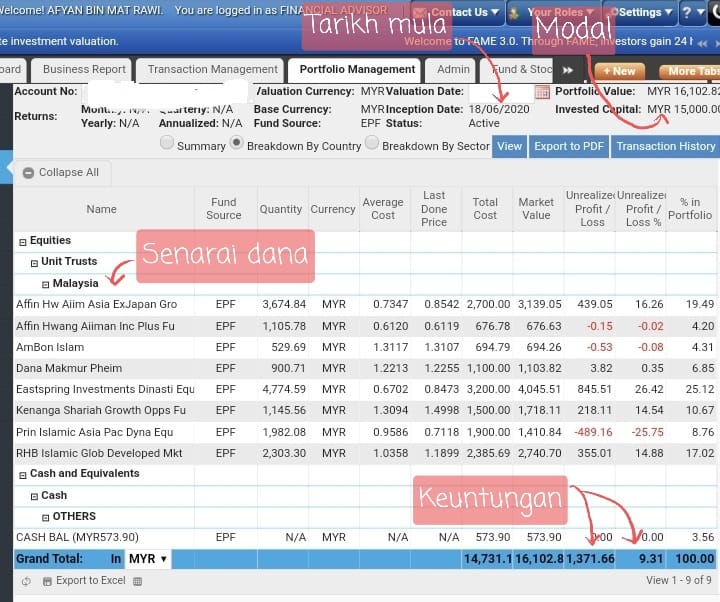720x602 pixels.
Task: Select the AmBon Islam fund row
Action: (365, 348)
